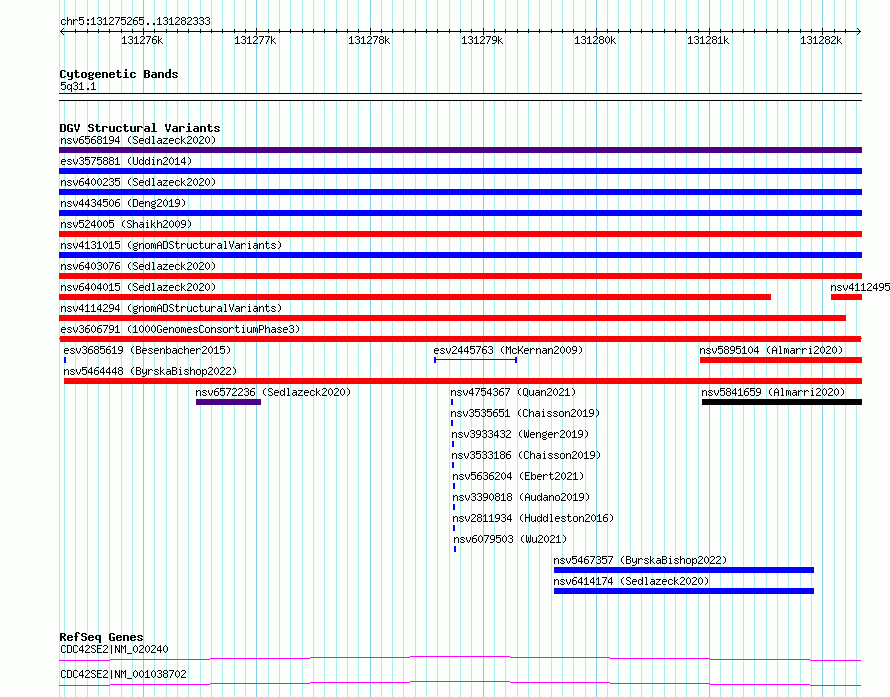Screen dimensions: 890x697
Task: Click the red nsv5464448 variant bar
Action: [x=463, y=381]
